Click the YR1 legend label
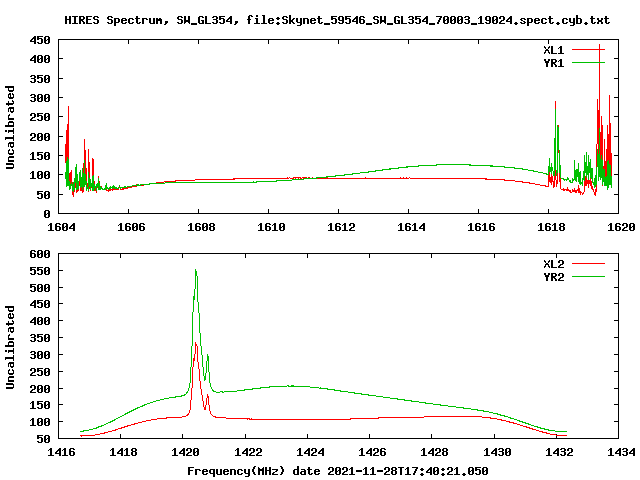This screenshot has width=640, height=480. (x=553, y=63)
